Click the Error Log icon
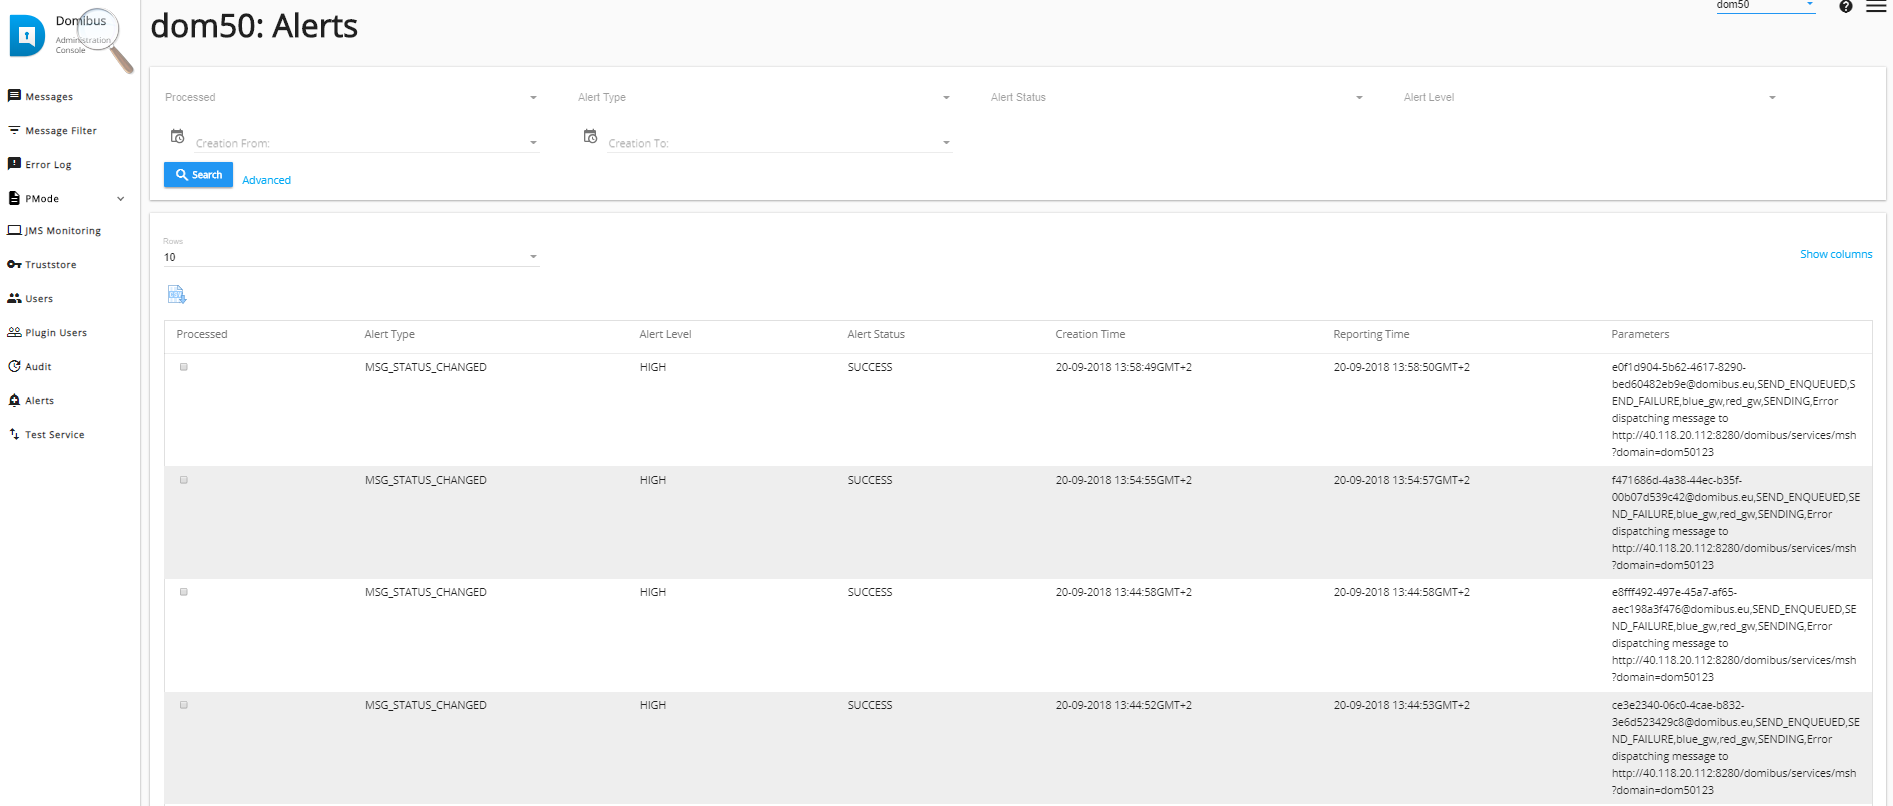 pyautogui.click(x=14, y=164)
